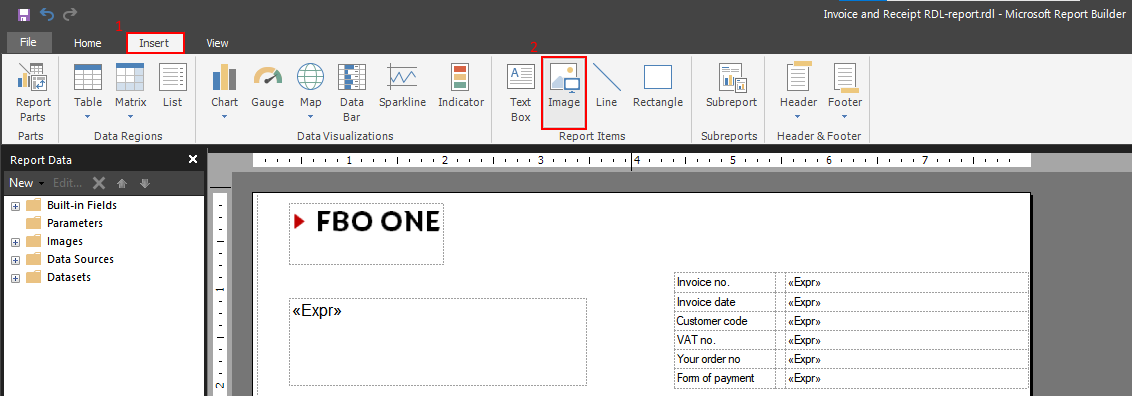Select the large «Expr» address text box
This screenshot has height=396, width=1132.
[x=438, y=342]
